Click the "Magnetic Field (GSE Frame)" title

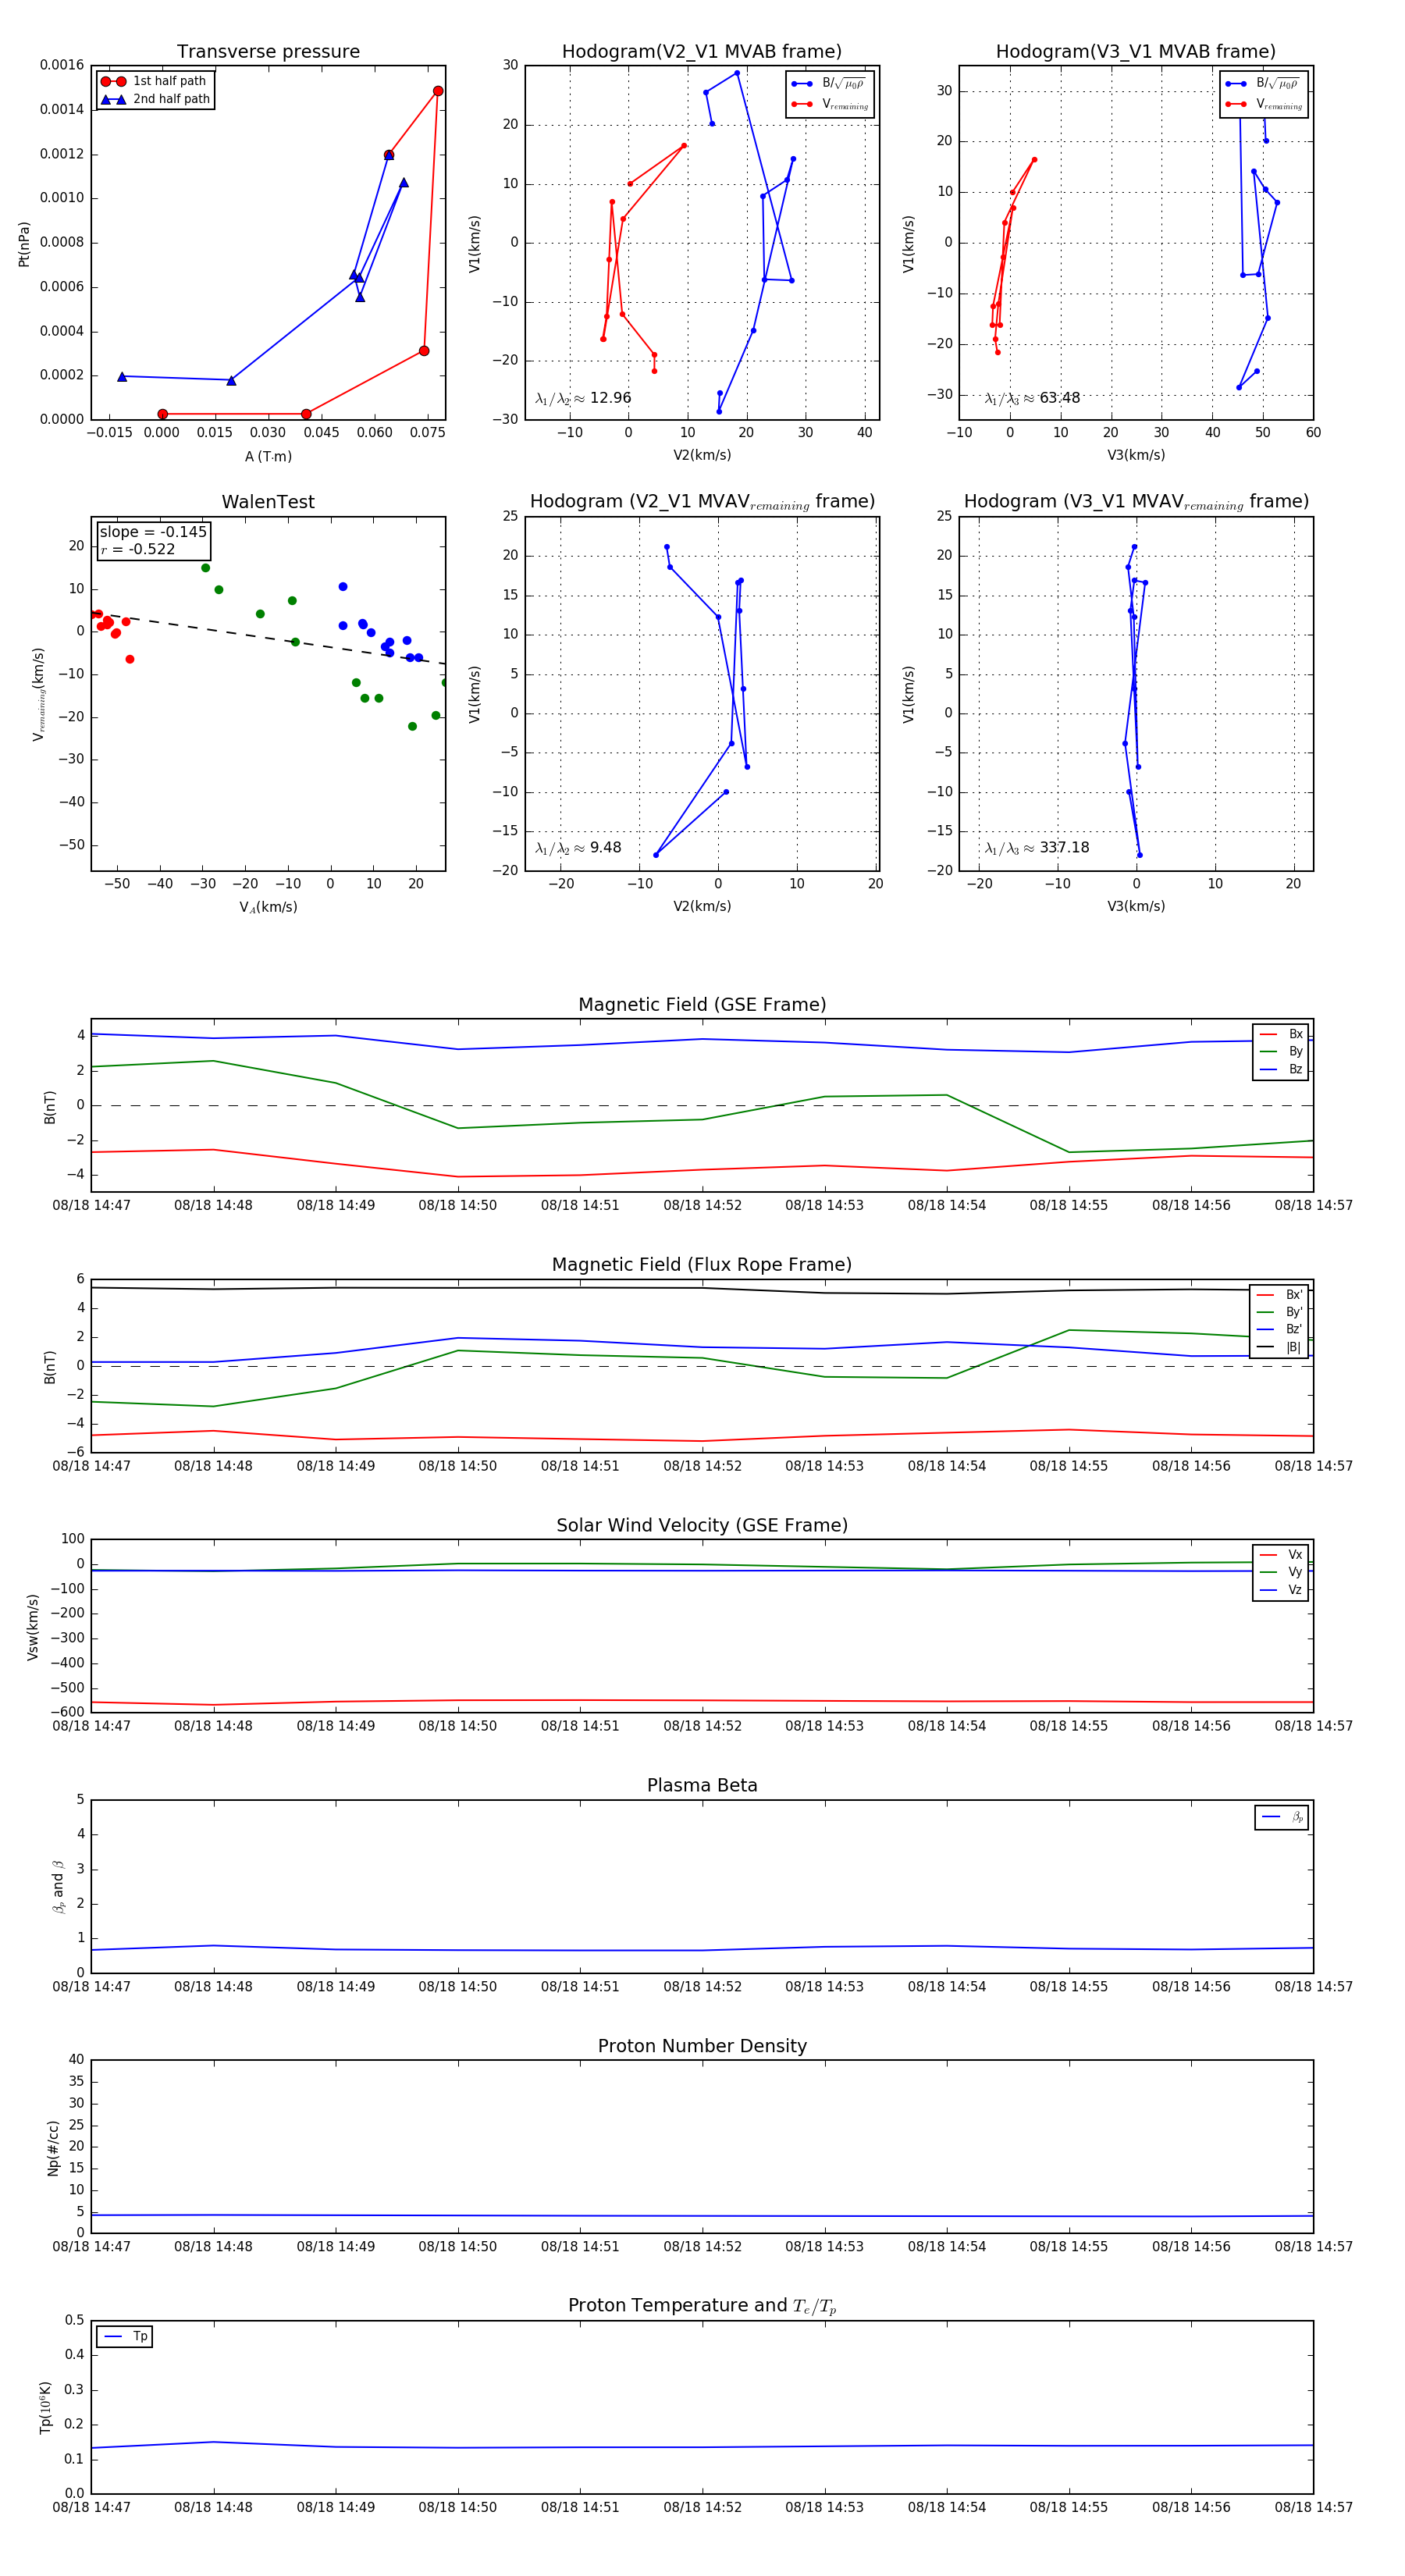click(x=702, y=1005)
